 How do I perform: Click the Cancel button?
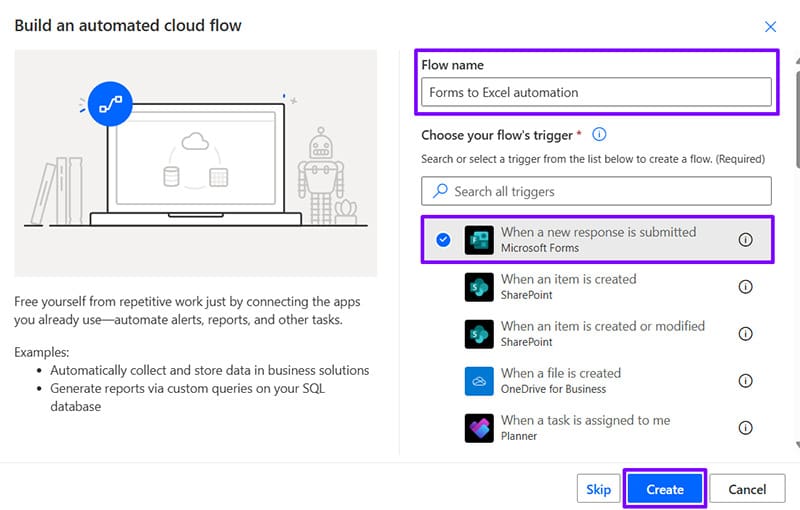click(x=747, y=489)
